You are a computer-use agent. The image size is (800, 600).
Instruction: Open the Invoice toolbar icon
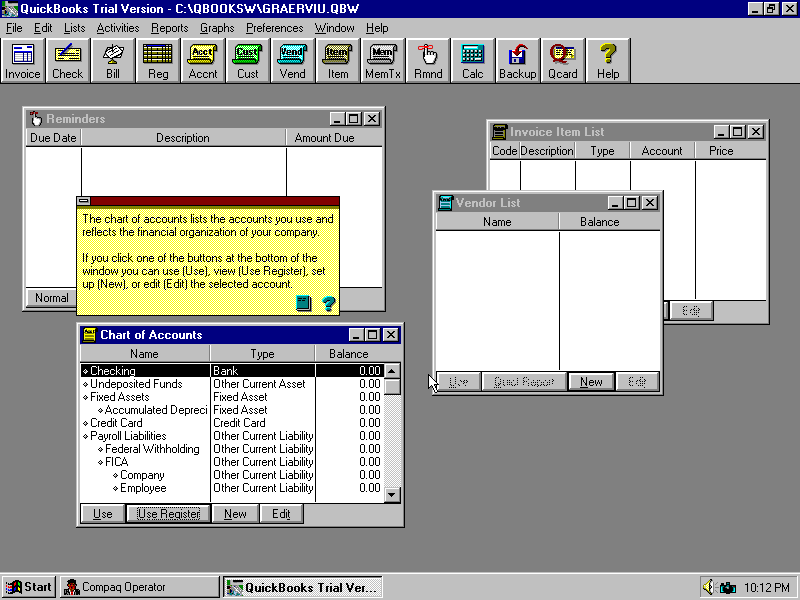[x=22, y=61]
